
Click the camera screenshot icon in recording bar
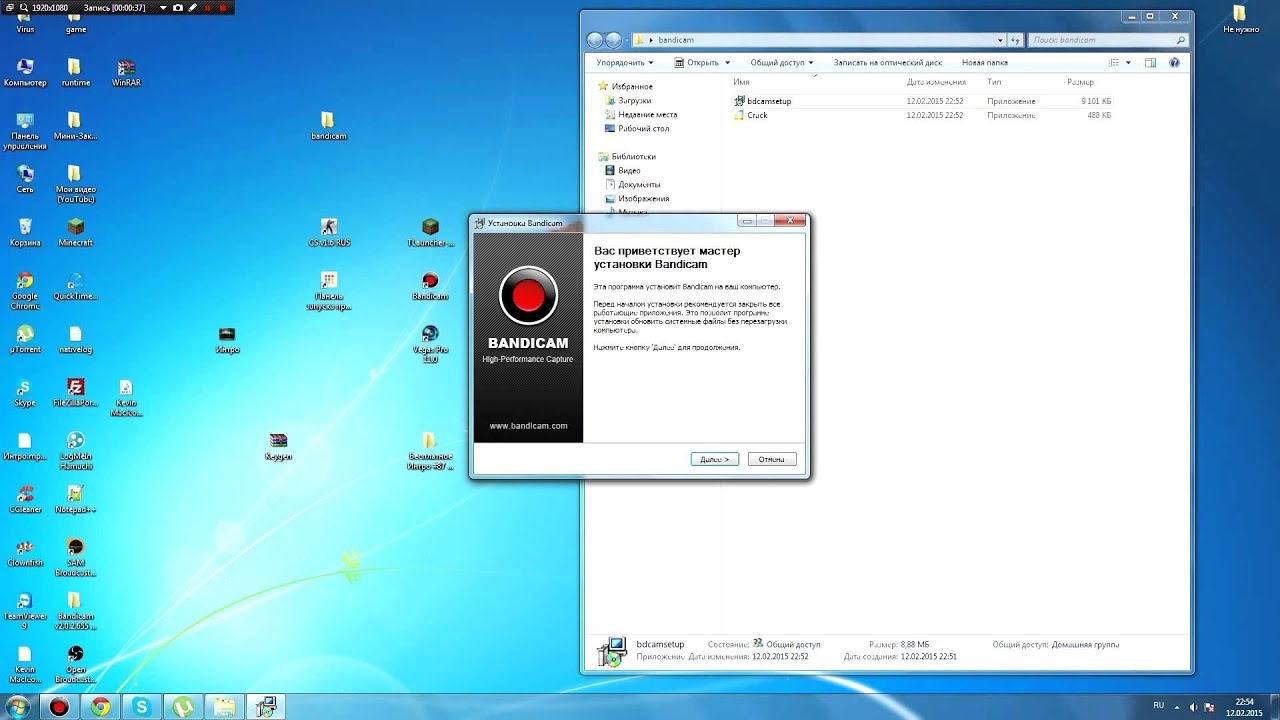pyautogui.click(x=178, y=8)
